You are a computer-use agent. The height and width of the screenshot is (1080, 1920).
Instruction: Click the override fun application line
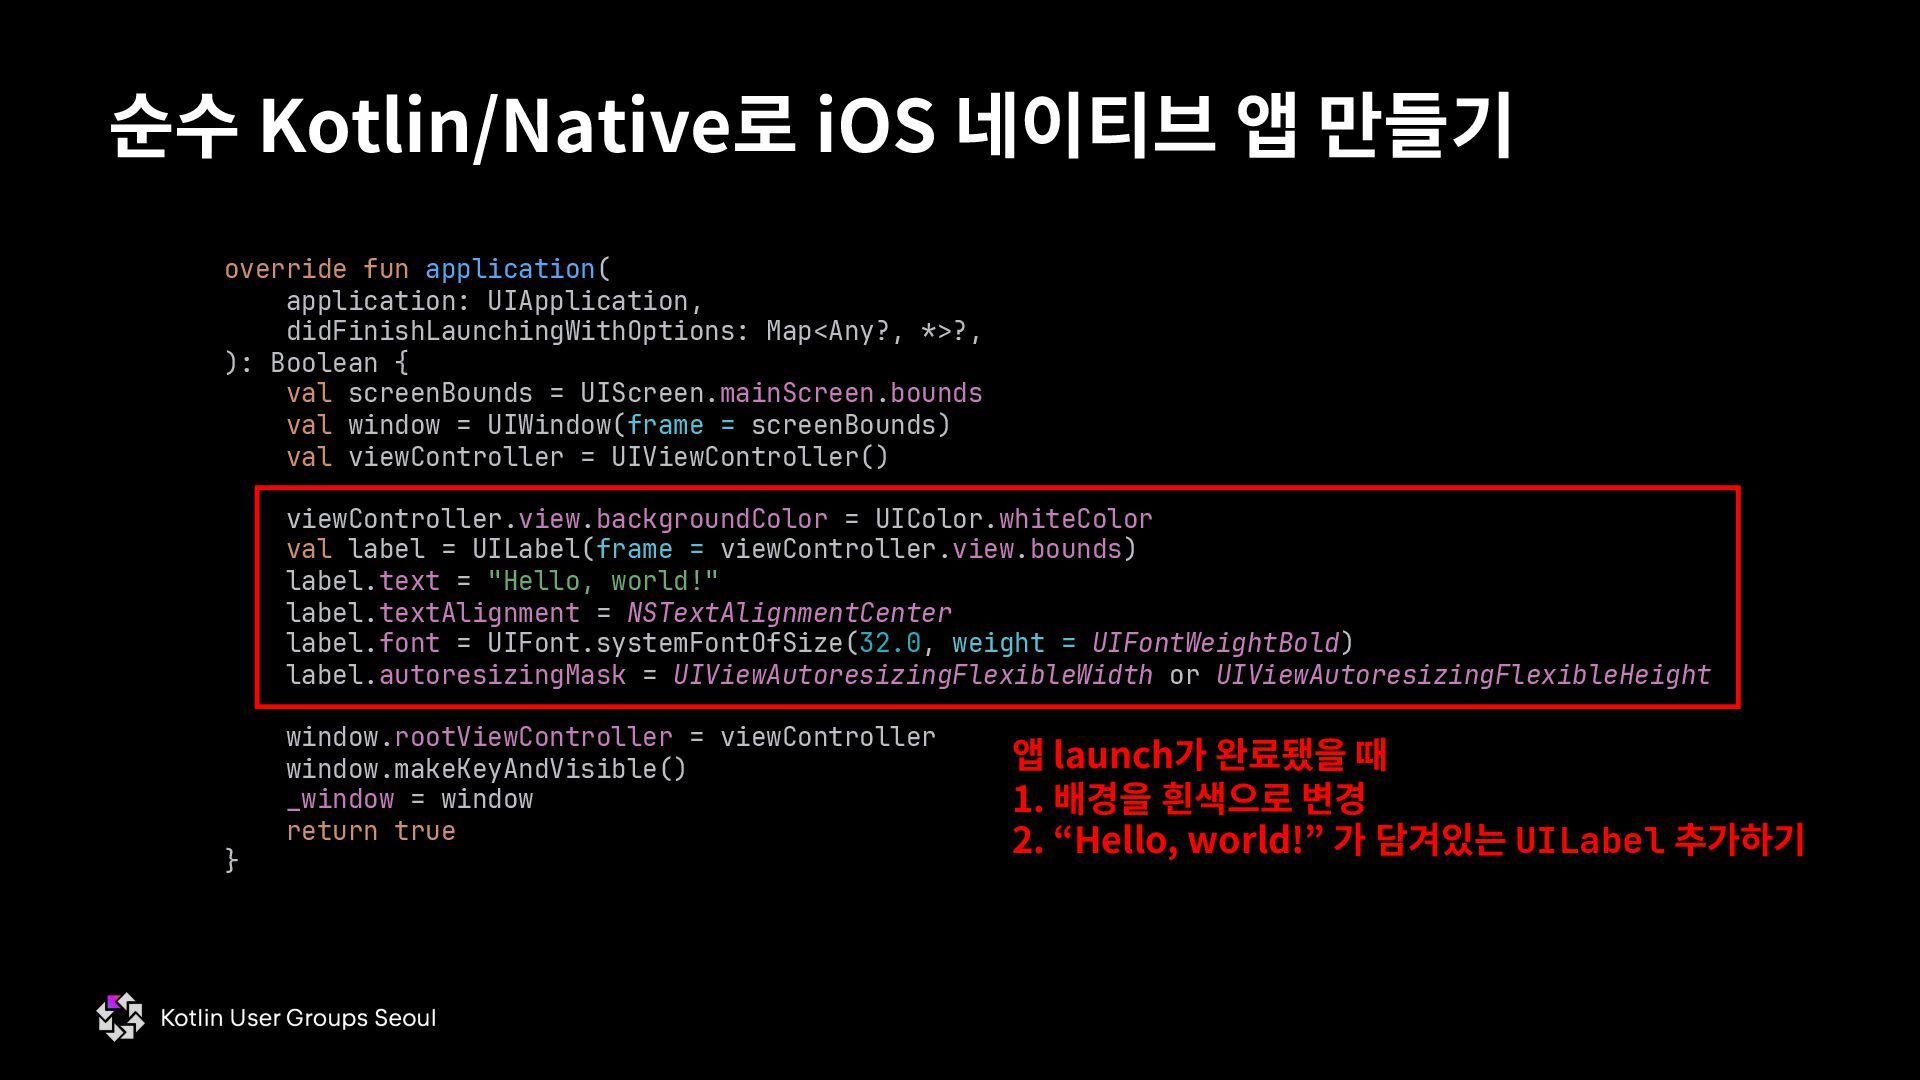[x=417, y=269]
